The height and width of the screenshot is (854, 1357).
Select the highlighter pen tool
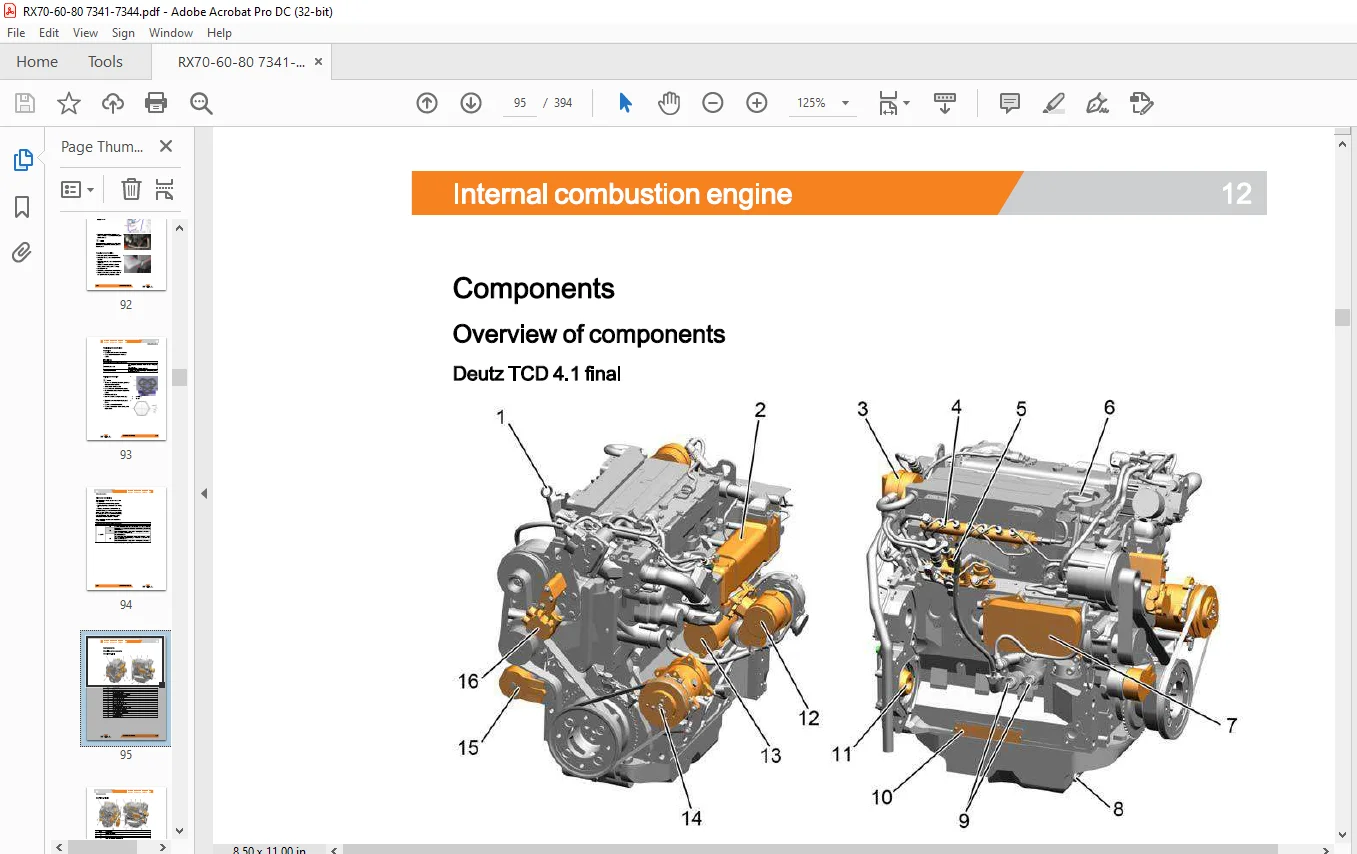(1053, 103)
